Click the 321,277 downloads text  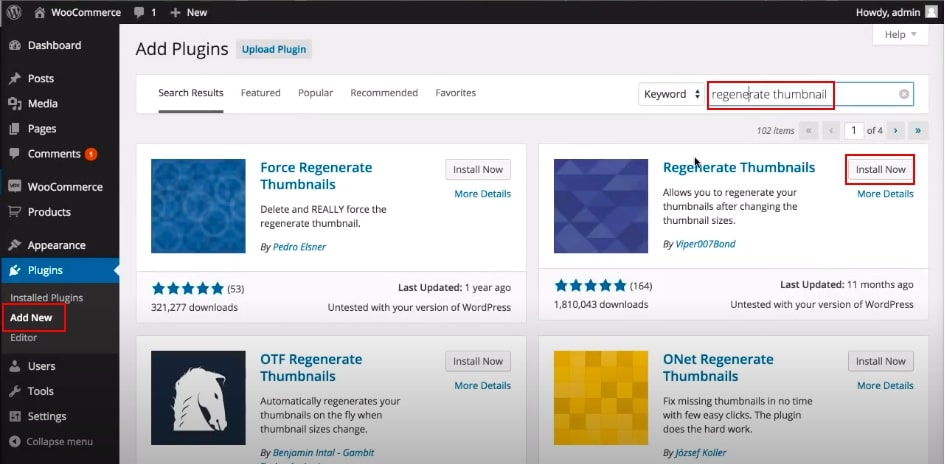tap(194, 307)
